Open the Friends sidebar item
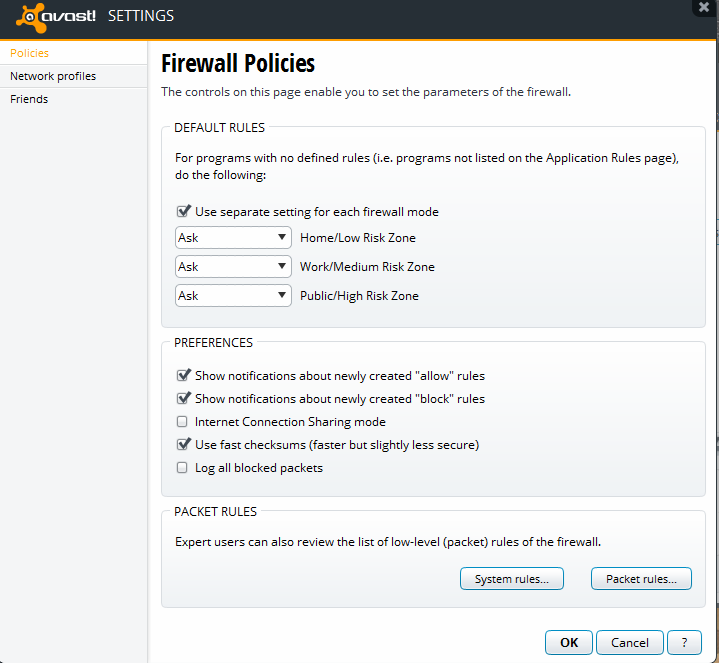Viewport: 719px width, 663px height. (x=29, y=99)
